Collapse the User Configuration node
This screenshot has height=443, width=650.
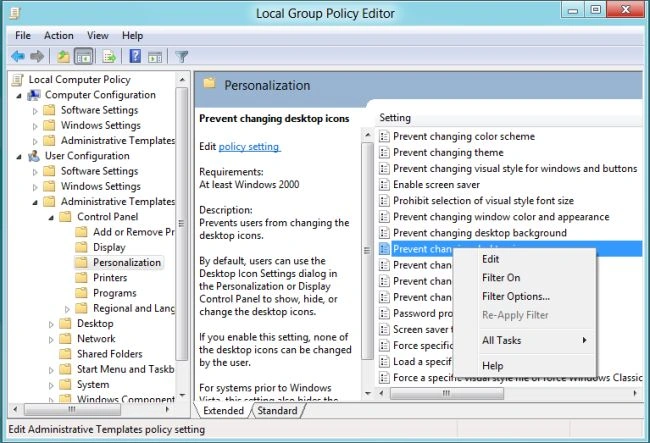(19, 157)
